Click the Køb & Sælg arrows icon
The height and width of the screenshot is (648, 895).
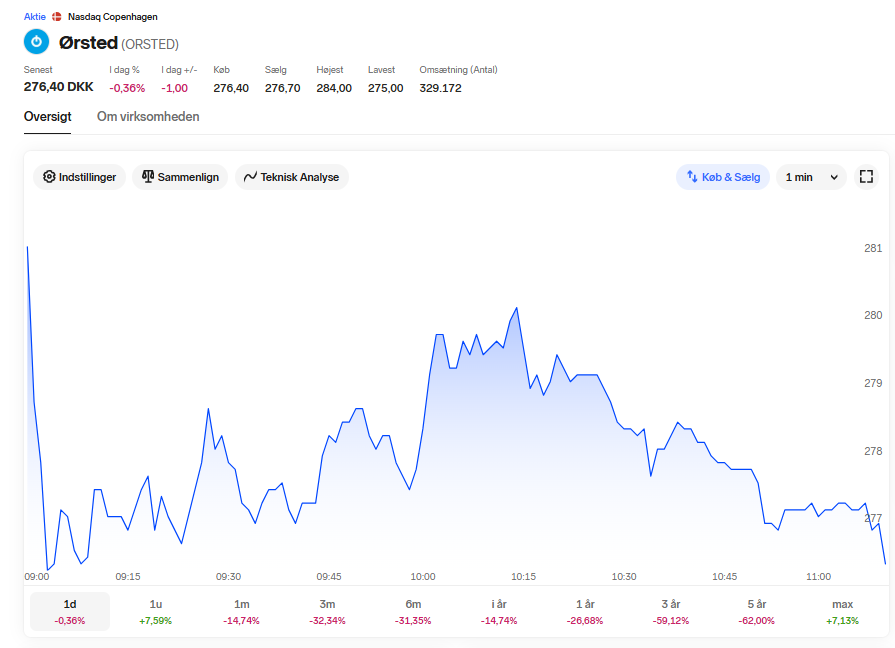pyautogui.click(x=692, y=177)
